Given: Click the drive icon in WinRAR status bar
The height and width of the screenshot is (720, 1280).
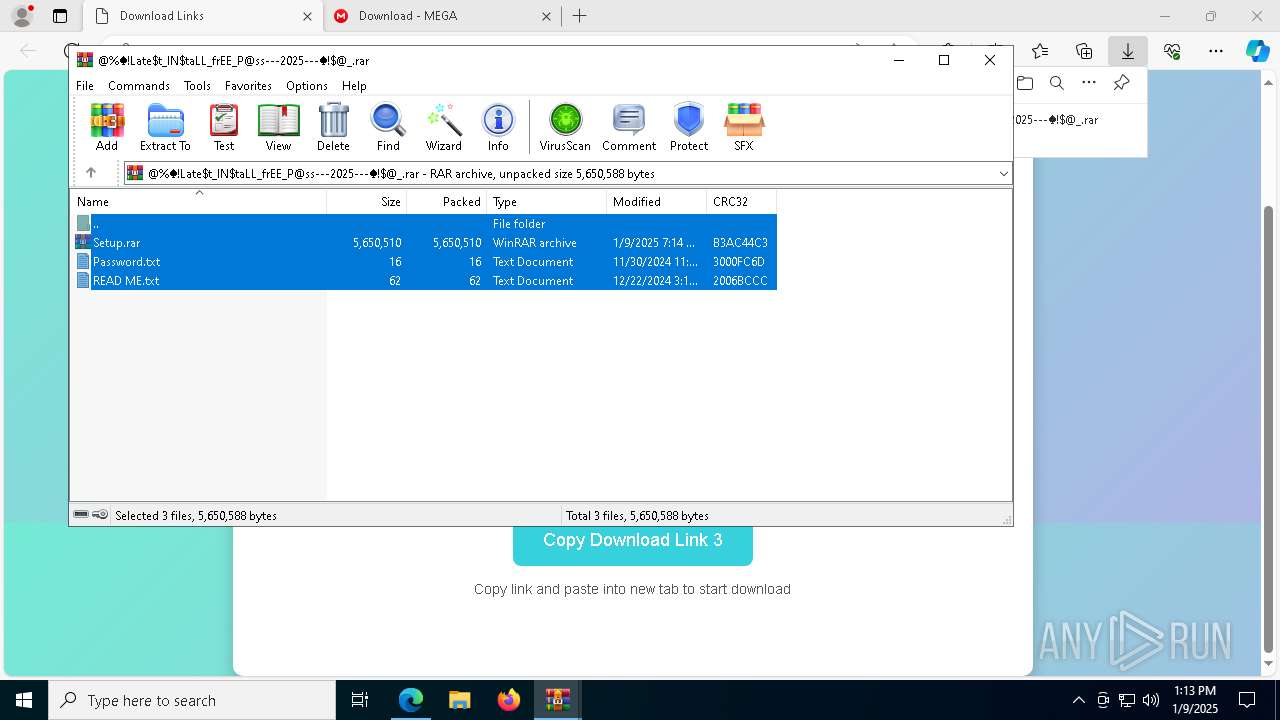Looking at the screenshot, I should coord(81,515).
